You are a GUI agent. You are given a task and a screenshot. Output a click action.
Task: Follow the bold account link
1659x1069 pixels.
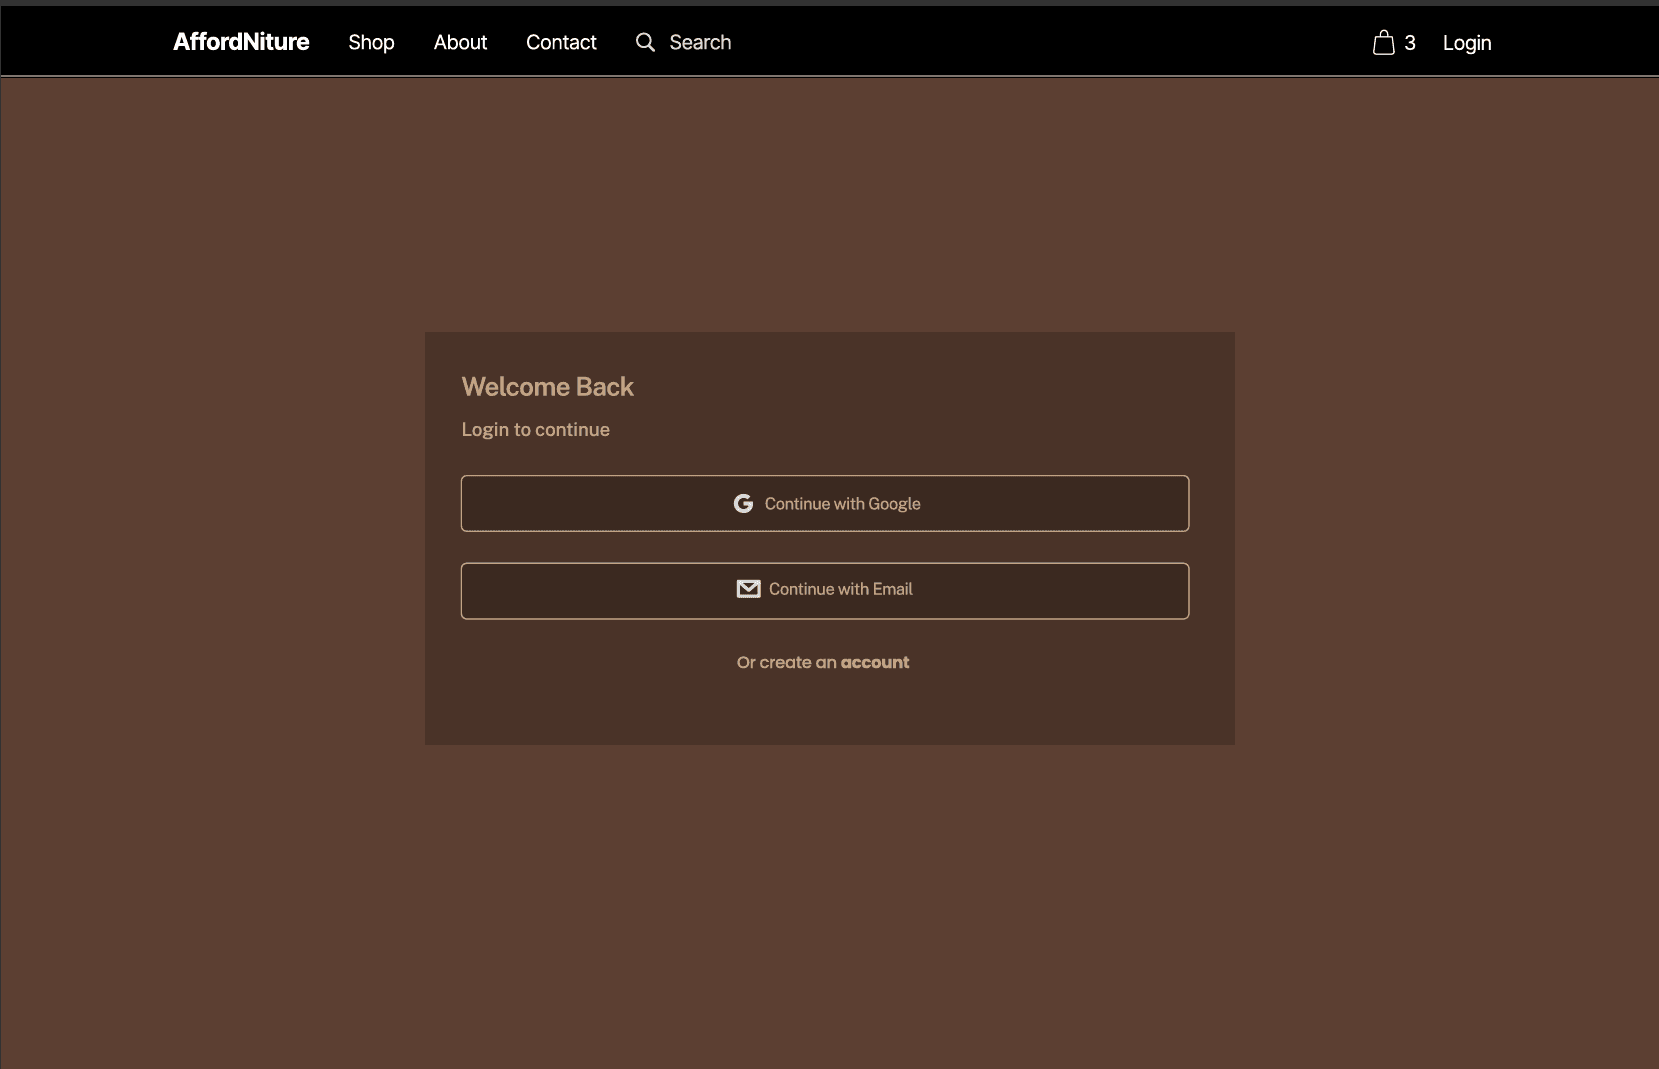(875, 662)
